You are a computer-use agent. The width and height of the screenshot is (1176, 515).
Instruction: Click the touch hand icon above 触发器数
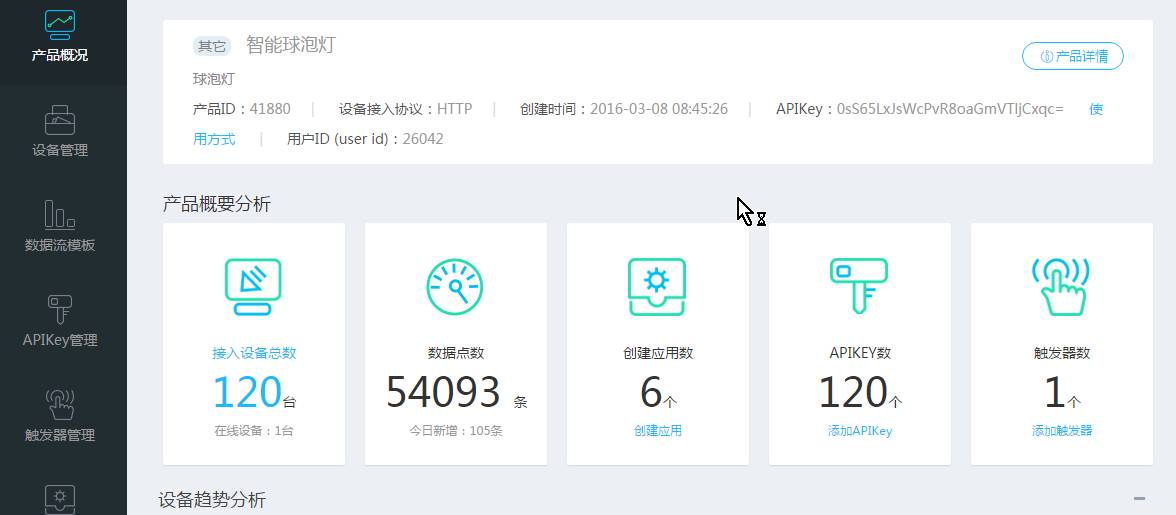1061,286
